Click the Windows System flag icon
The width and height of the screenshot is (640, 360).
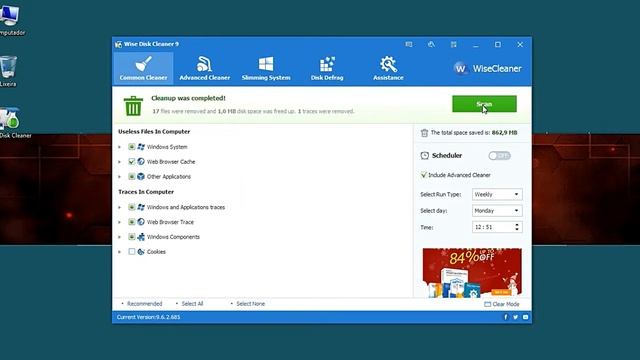[x=141, y=147]
